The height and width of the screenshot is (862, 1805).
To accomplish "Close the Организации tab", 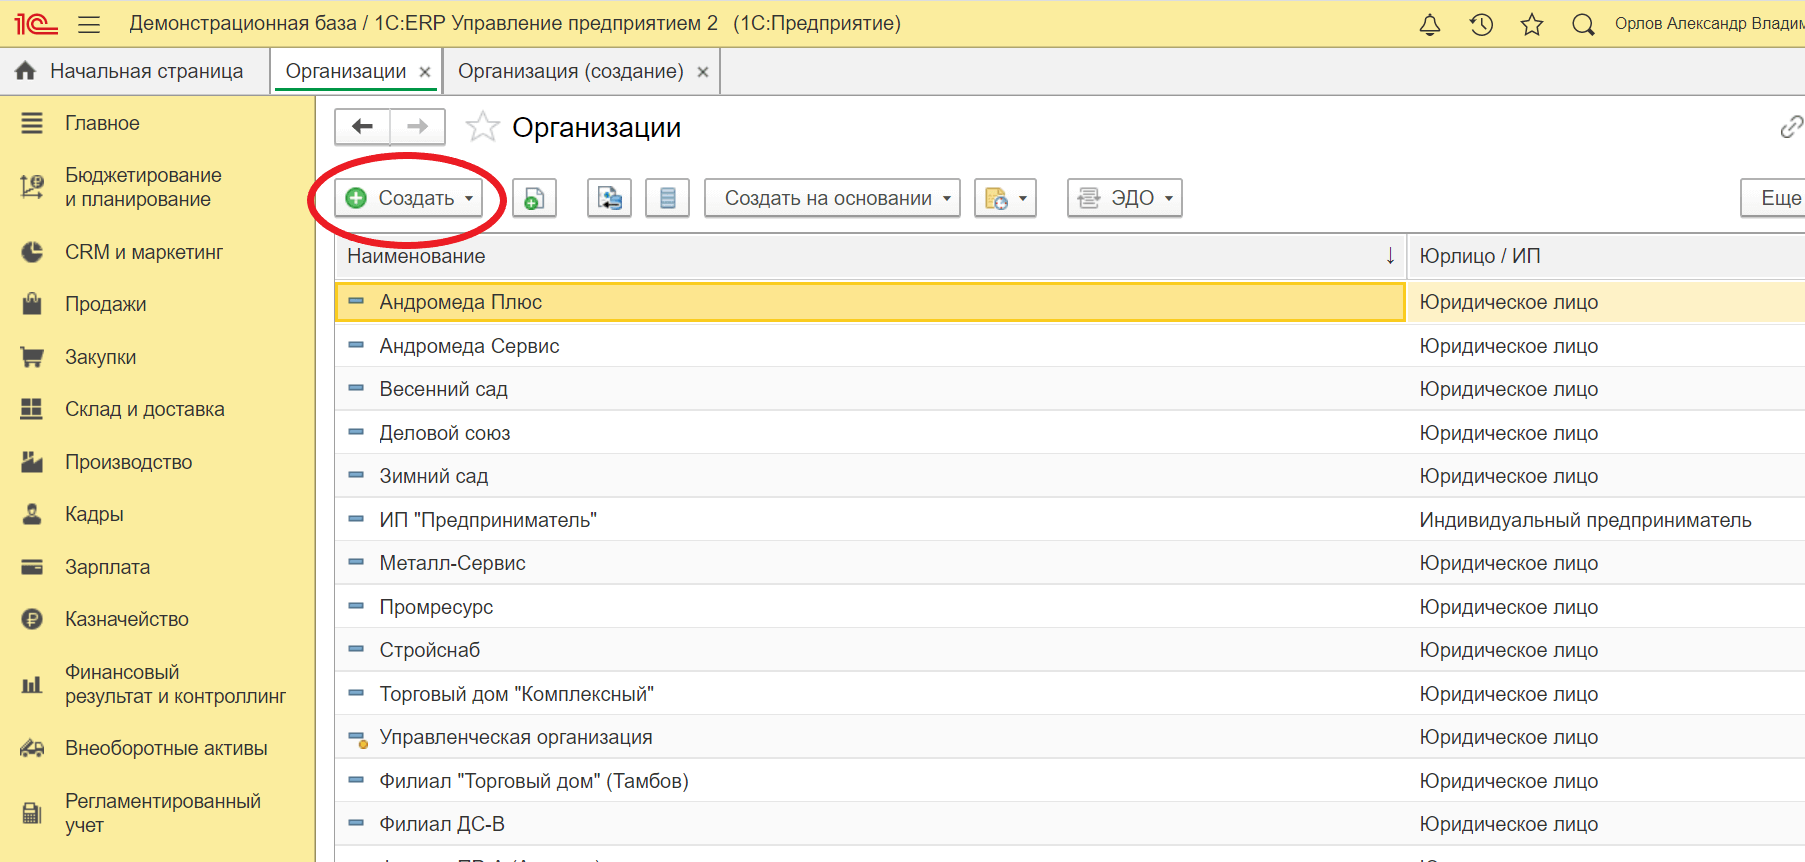I will coord(425,72).
